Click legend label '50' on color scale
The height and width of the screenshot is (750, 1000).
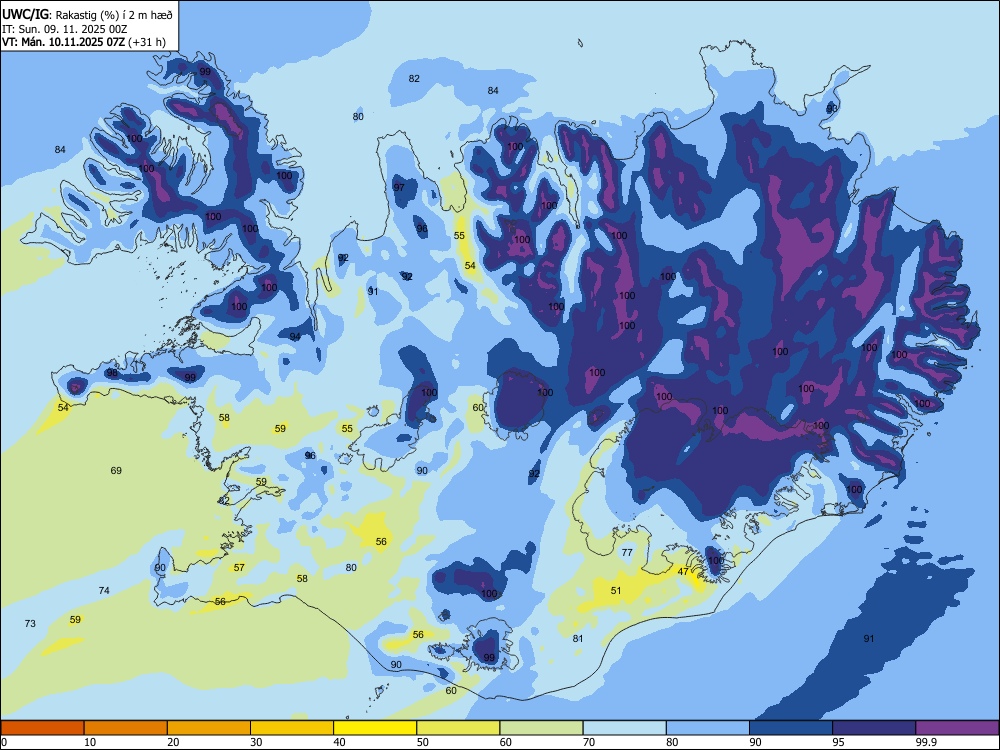pyautogui.click(x=423, y=742)
